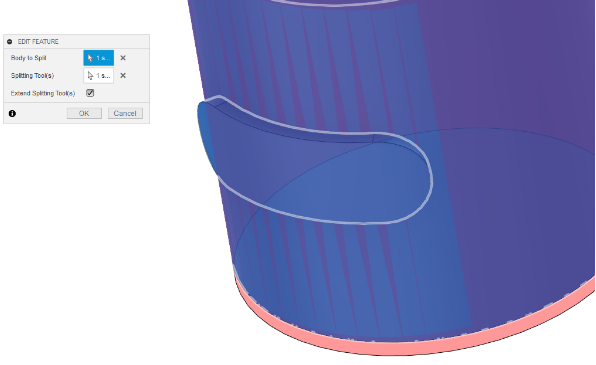596x365 pixels.
Task: Click the EDIT FEATURE title bar
Action: (x=76, y=41)
